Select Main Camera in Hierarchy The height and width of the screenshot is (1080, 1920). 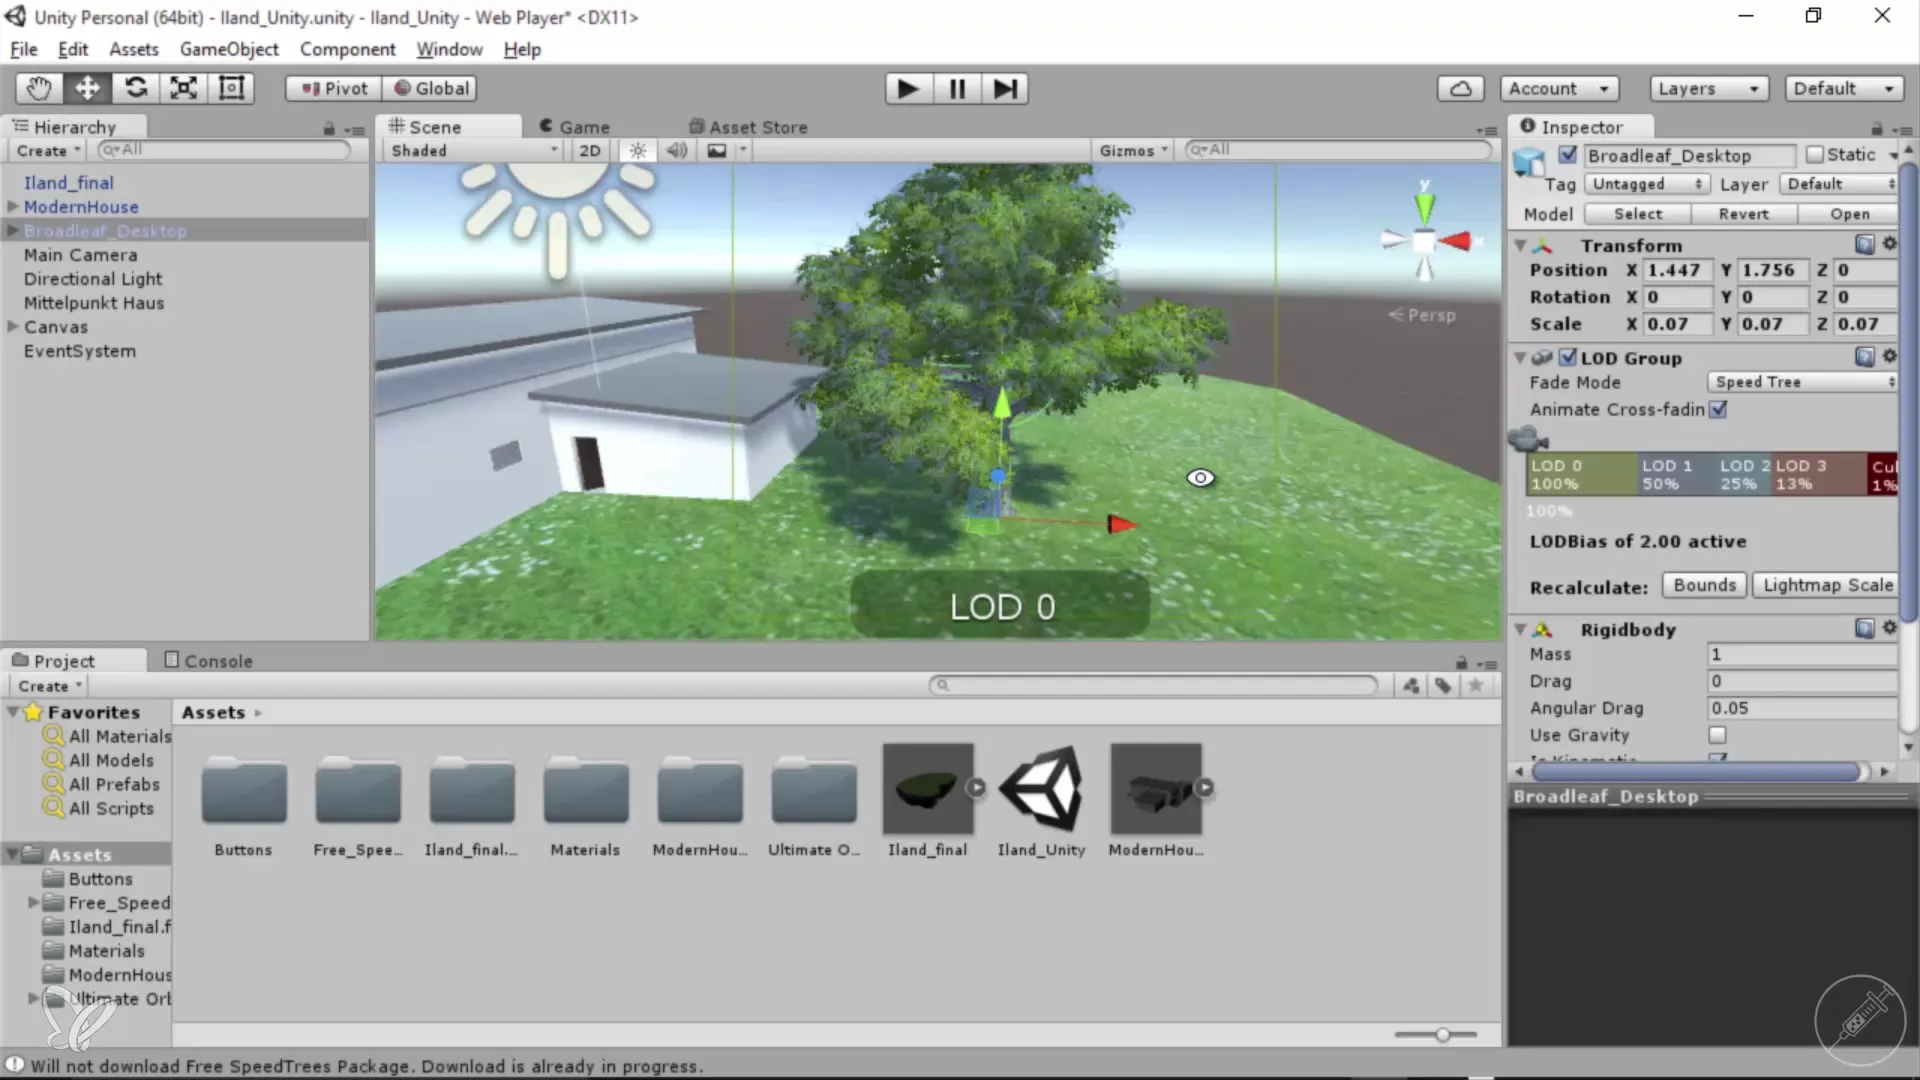(x=81, y=255)
